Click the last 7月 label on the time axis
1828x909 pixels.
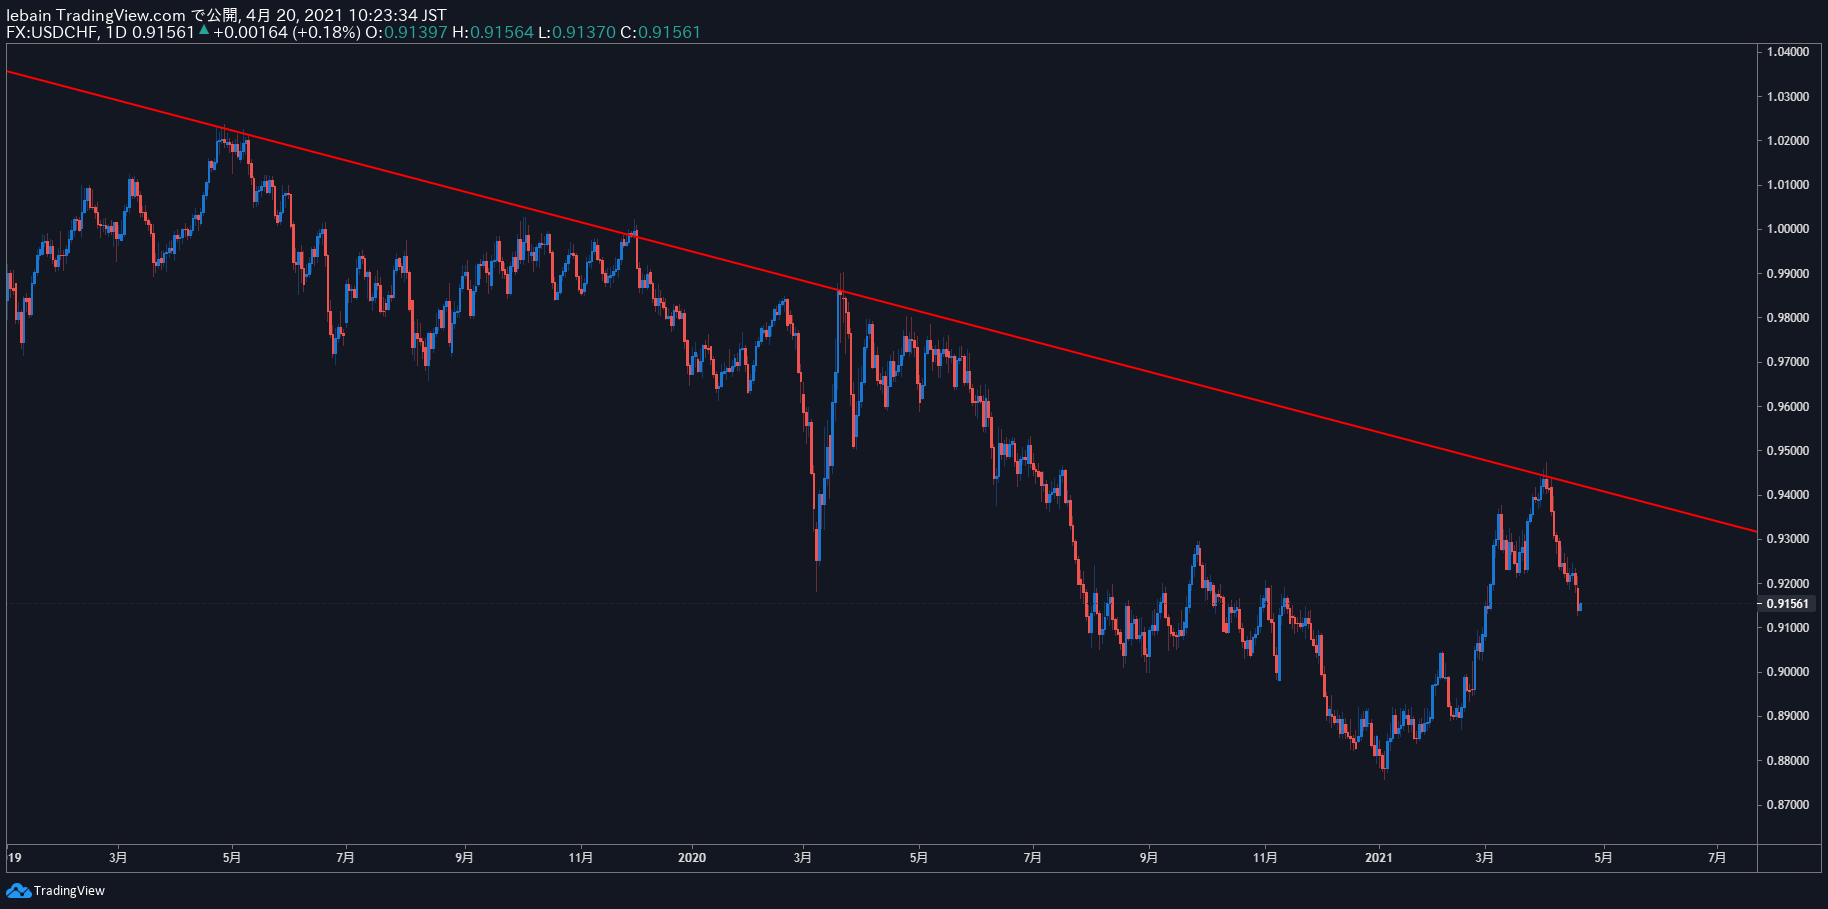(1718, 858)
